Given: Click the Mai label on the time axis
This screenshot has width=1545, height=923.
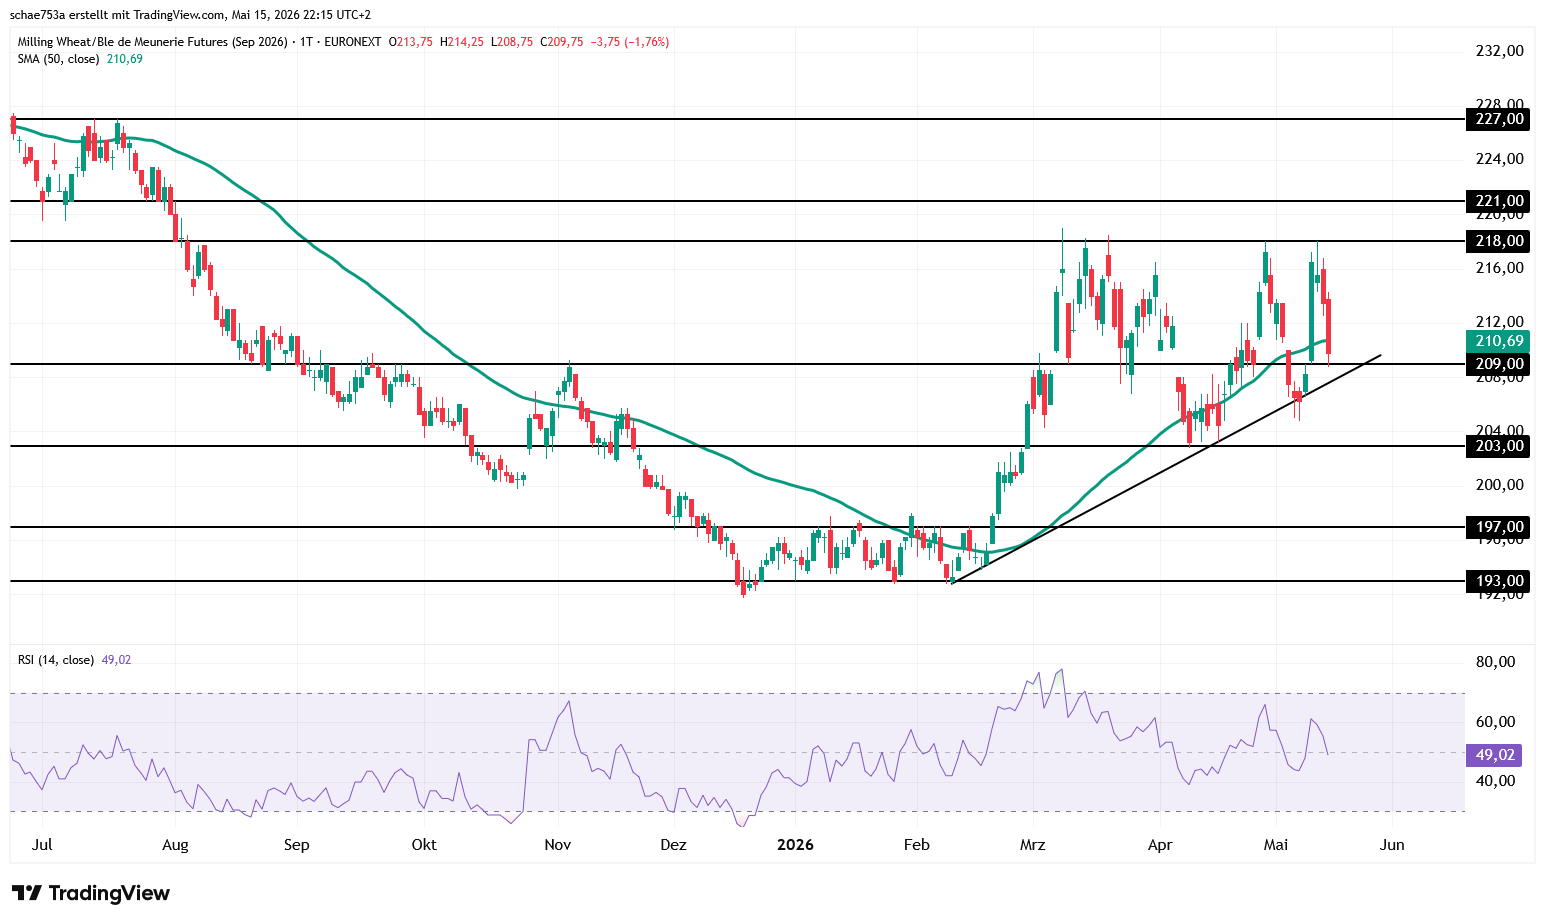Looking at the screenshot, I should click(x=1275, y=845).
